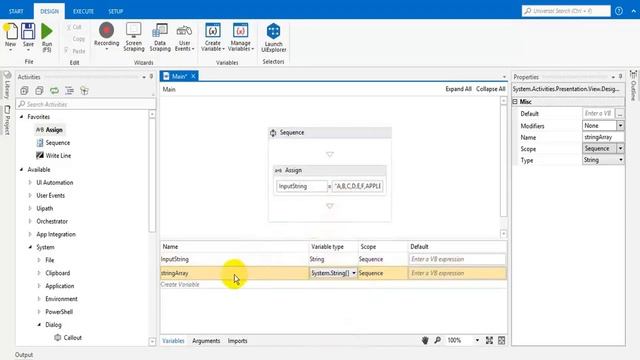Open the zoom percentage dropdown
This screenshot has width=640, height=360.
tap(477, 340)
